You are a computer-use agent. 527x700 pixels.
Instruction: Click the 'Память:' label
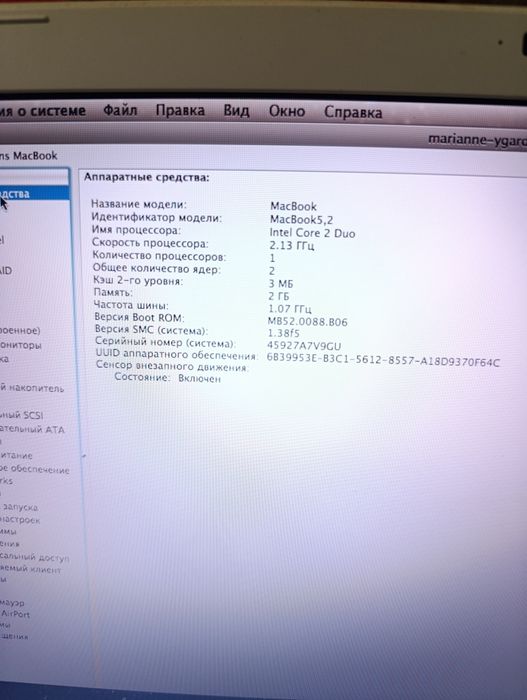coord(113,292)
